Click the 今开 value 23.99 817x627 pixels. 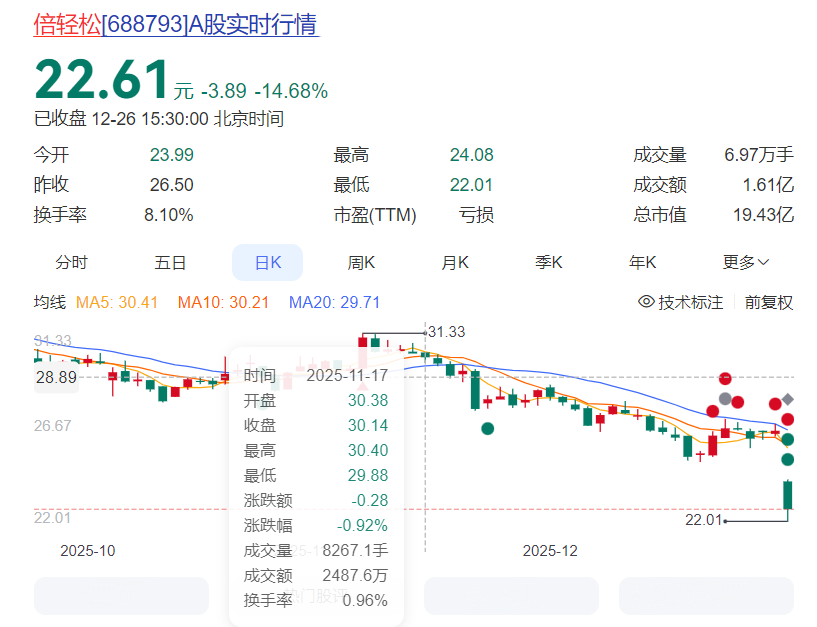(x=171, y=155)
